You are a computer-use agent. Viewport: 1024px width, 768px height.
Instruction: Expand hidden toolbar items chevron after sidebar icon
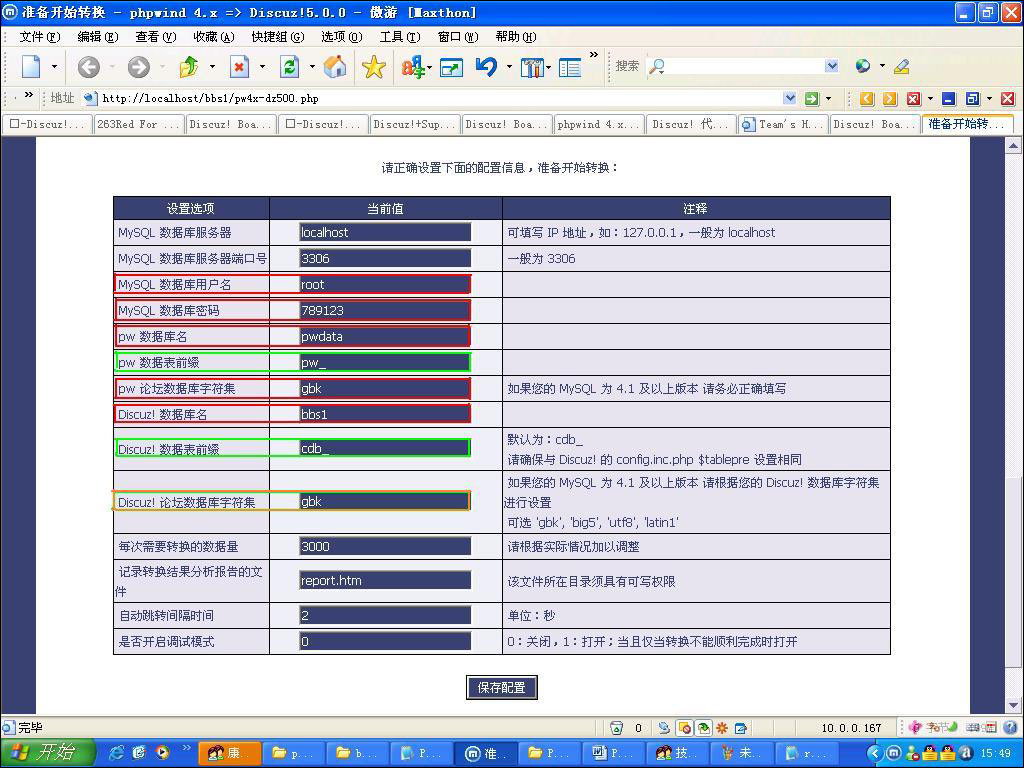tap(594, 55)
